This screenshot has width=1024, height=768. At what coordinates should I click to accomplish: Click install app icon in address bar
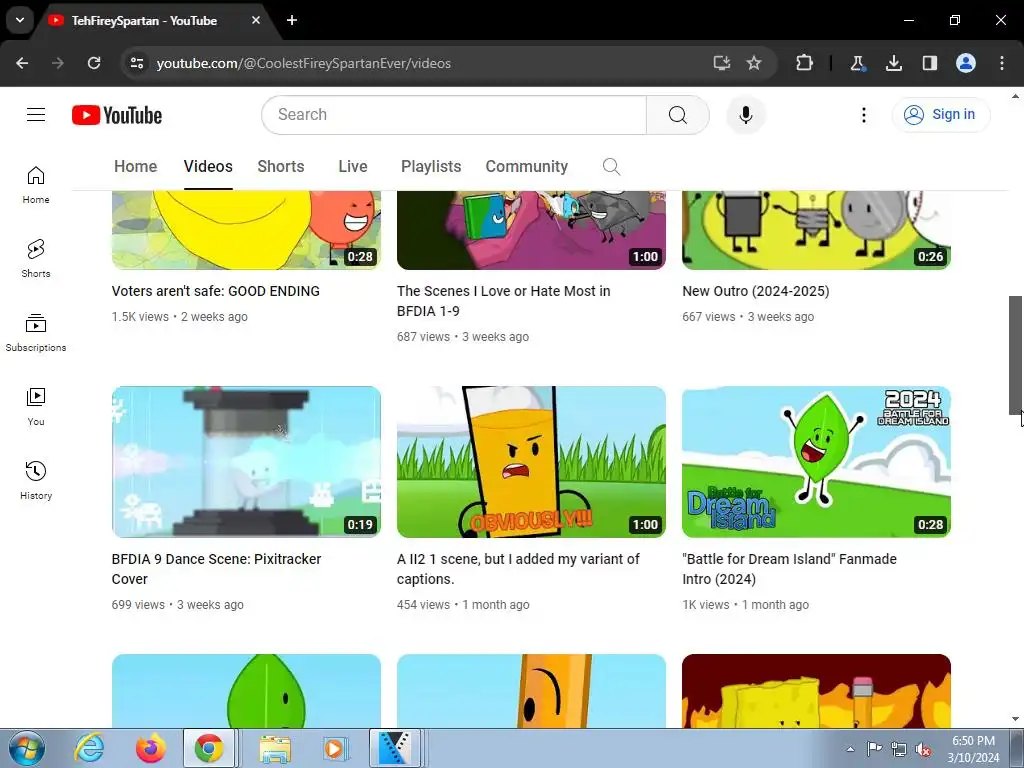pos(721,63)
